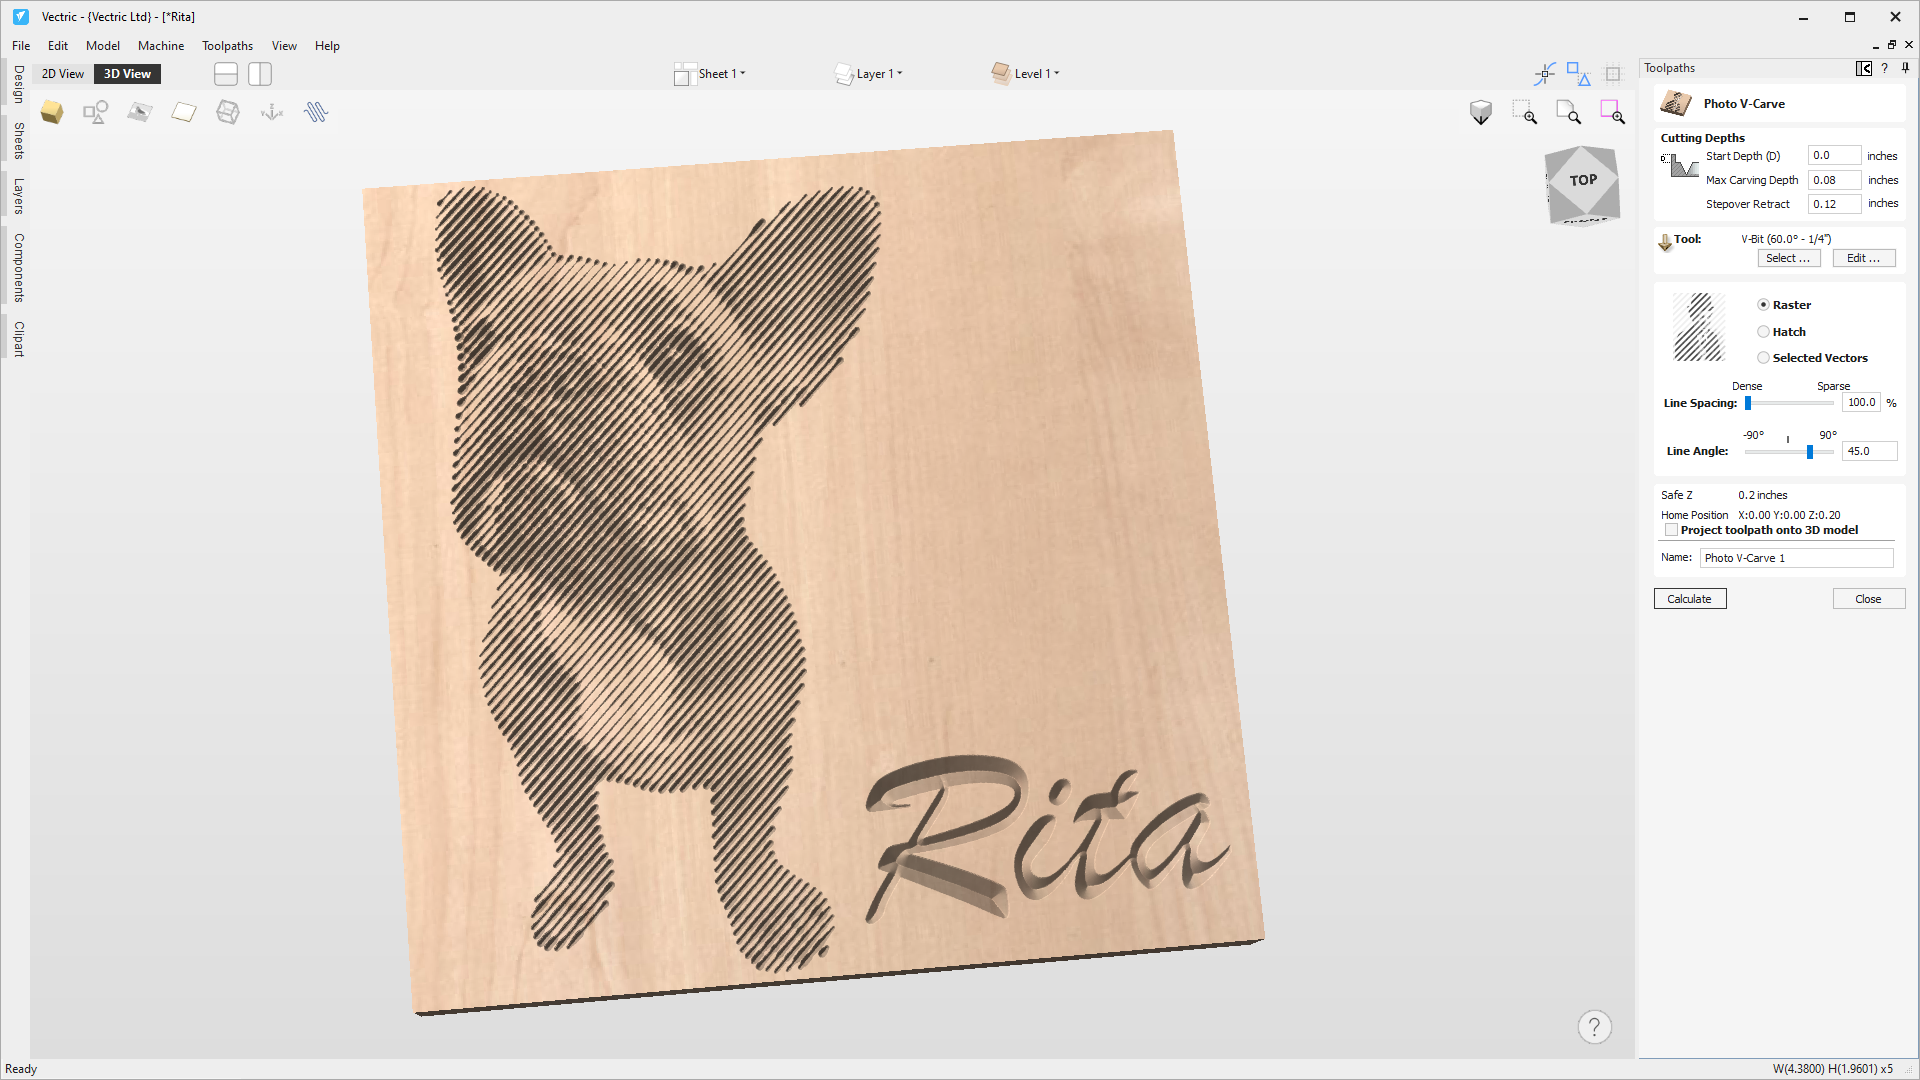Click the Line Angle slider handle
The image size is (1920, 1080).
pyautogui.click(x=1810, y=452)
